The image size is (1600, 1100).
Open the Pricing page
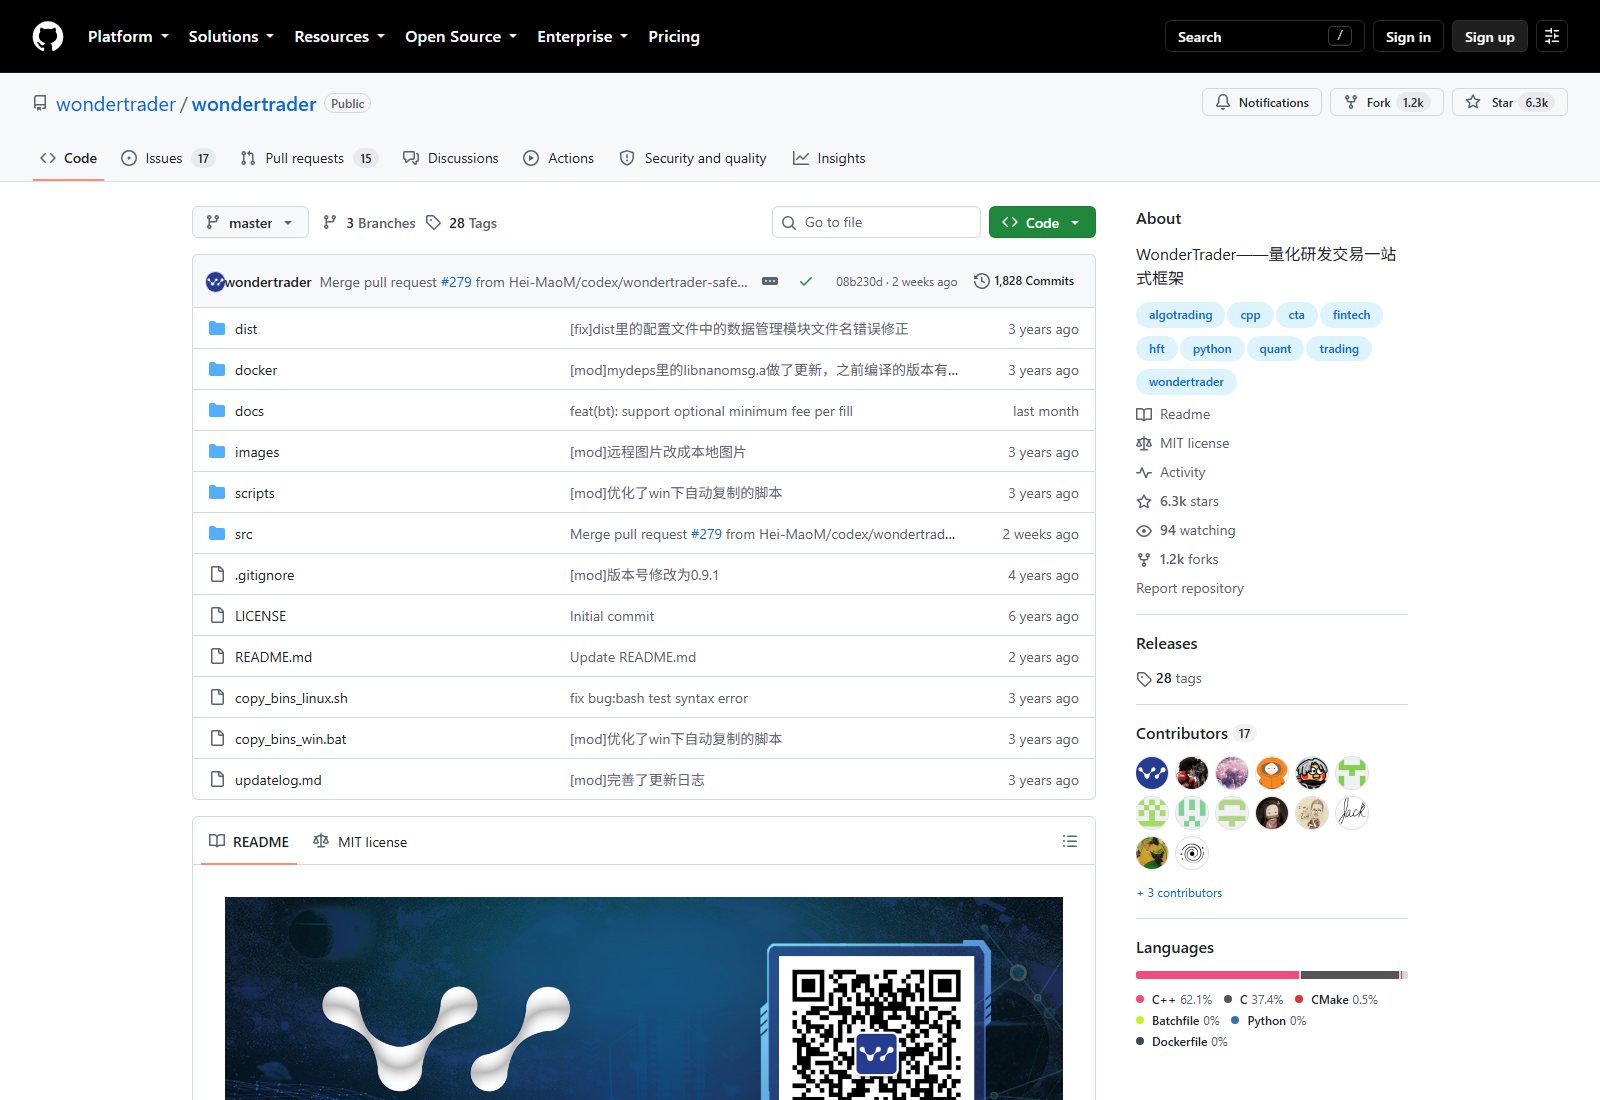674,36
